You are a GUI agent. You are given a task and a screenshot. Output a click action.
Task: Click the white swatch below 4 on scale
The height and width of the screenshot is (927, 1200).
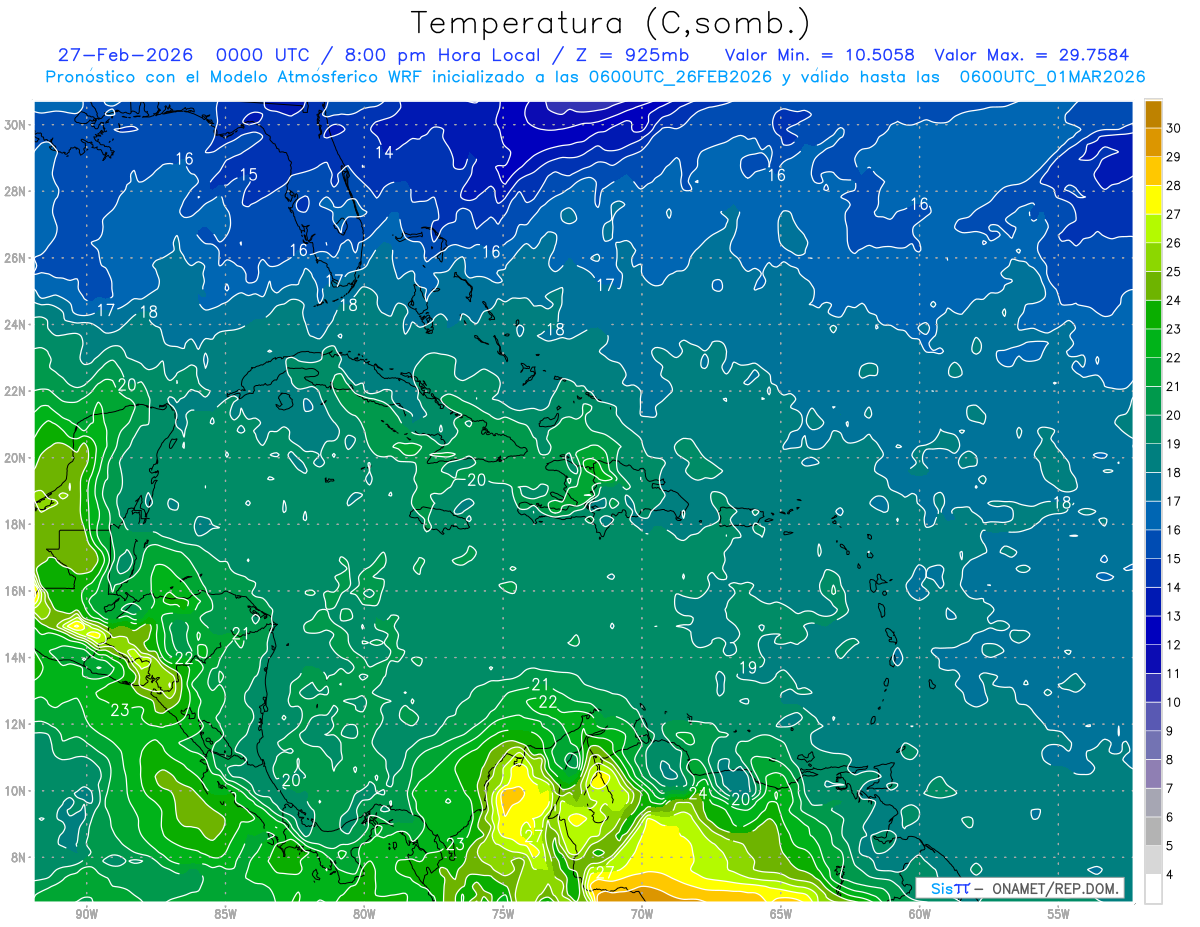point(1153,889)
